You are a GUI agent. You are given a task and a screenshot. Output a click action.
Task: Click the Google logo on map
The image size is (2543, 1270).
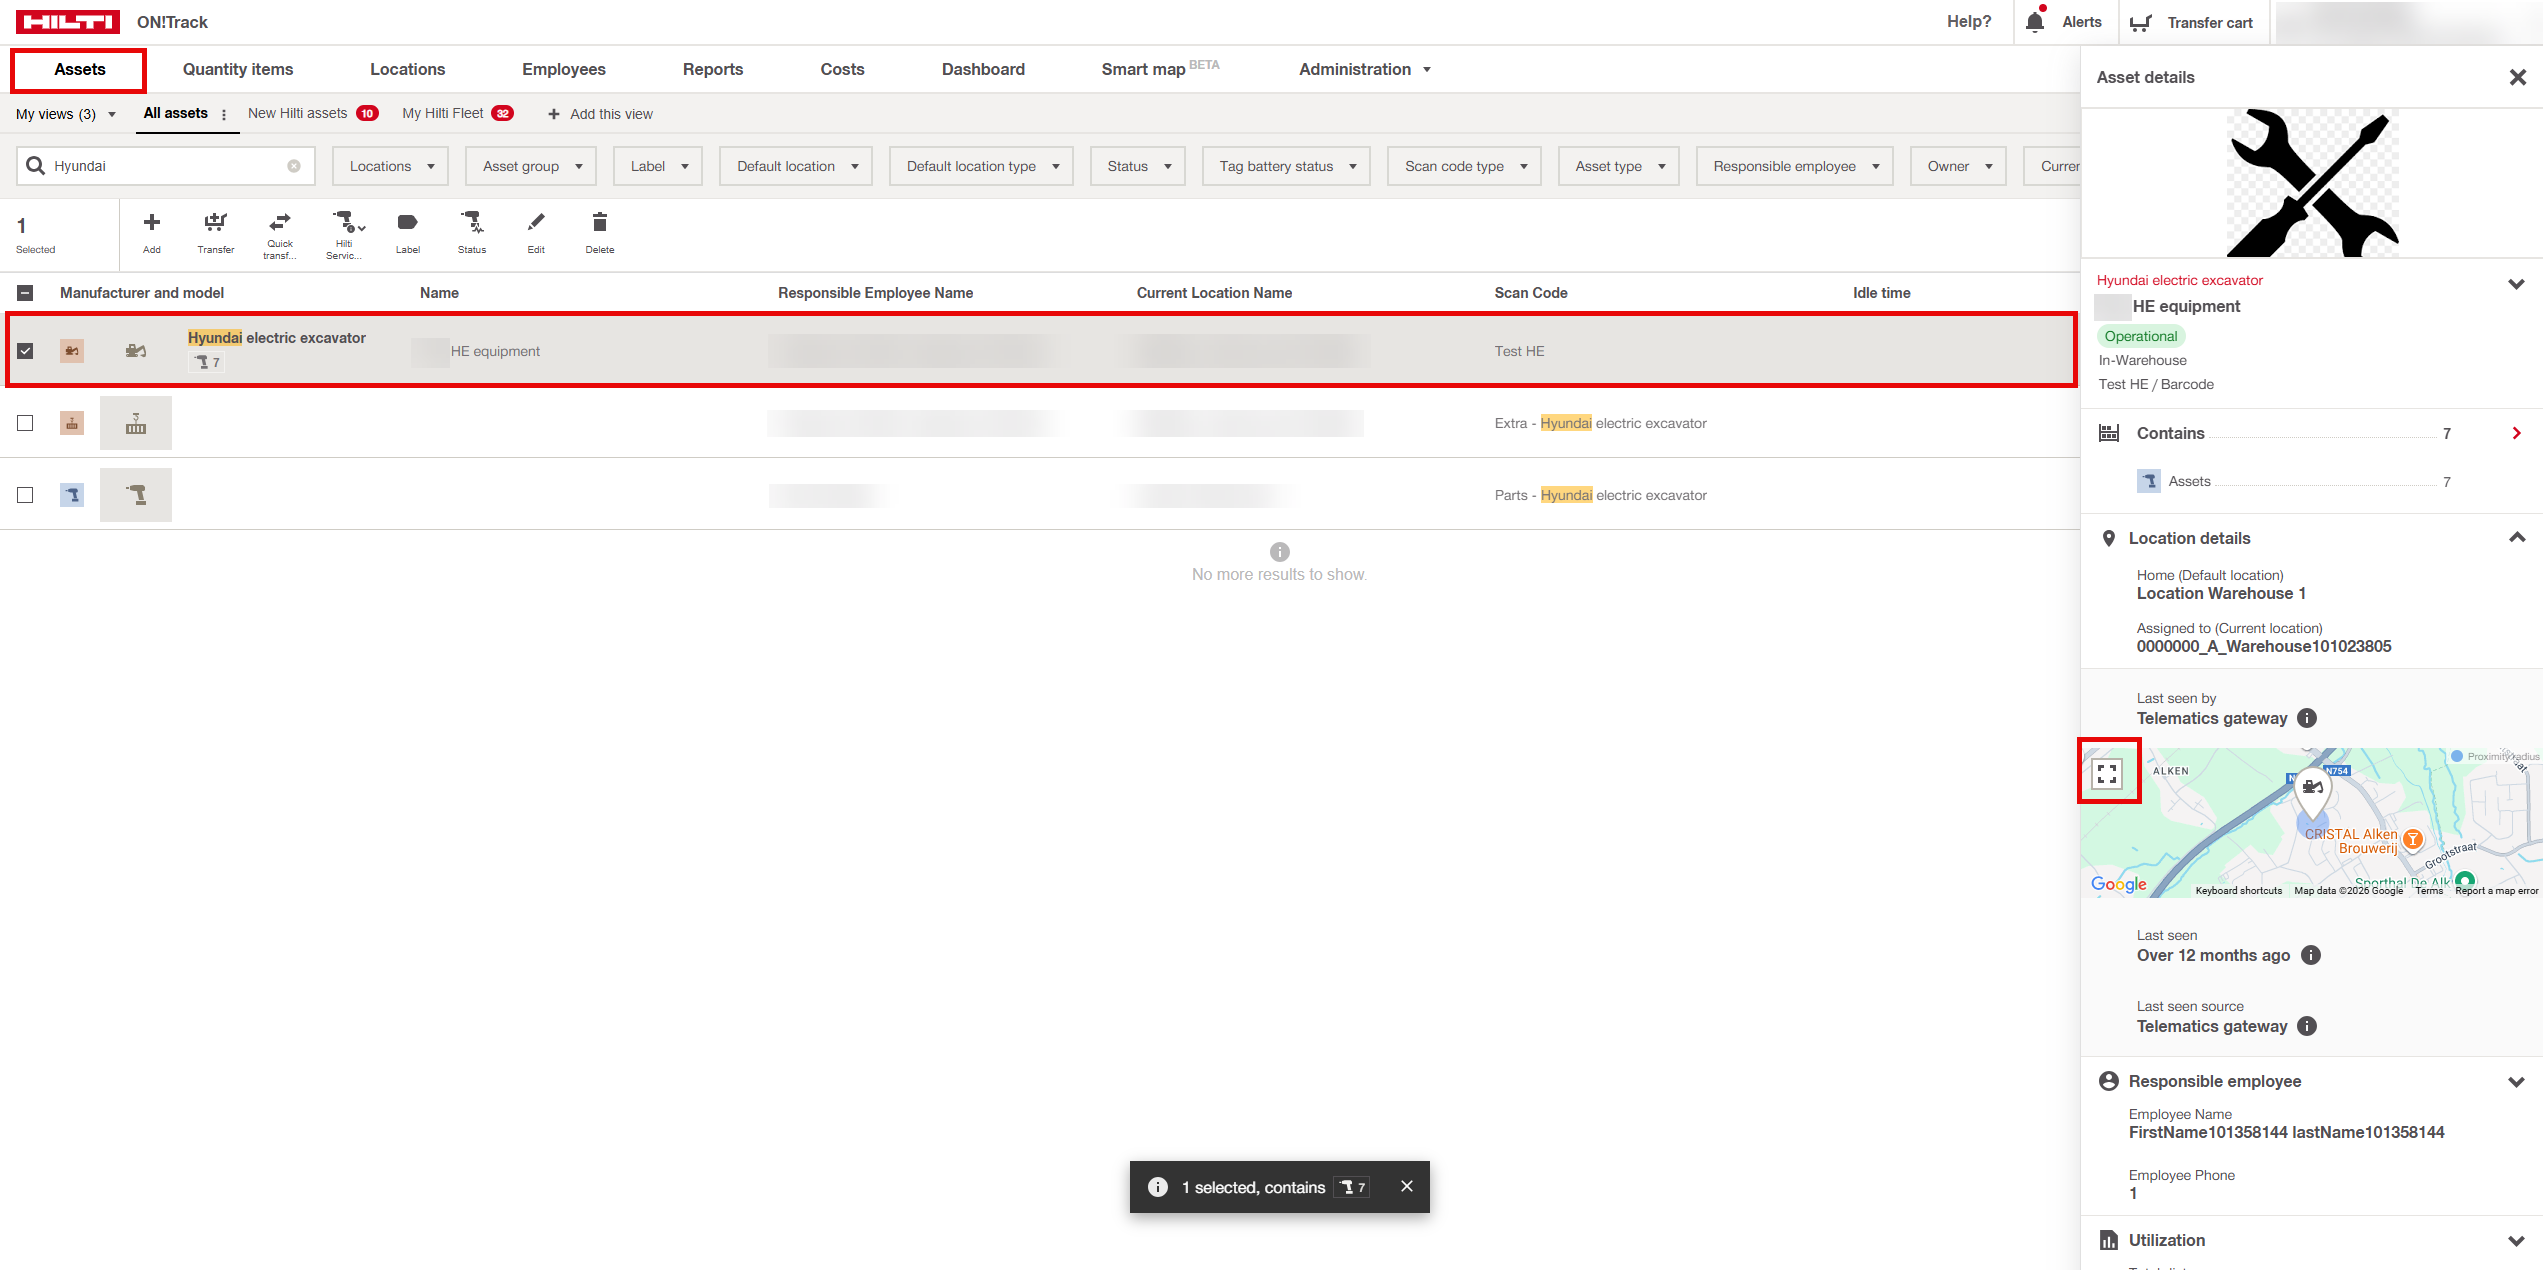2118,884
